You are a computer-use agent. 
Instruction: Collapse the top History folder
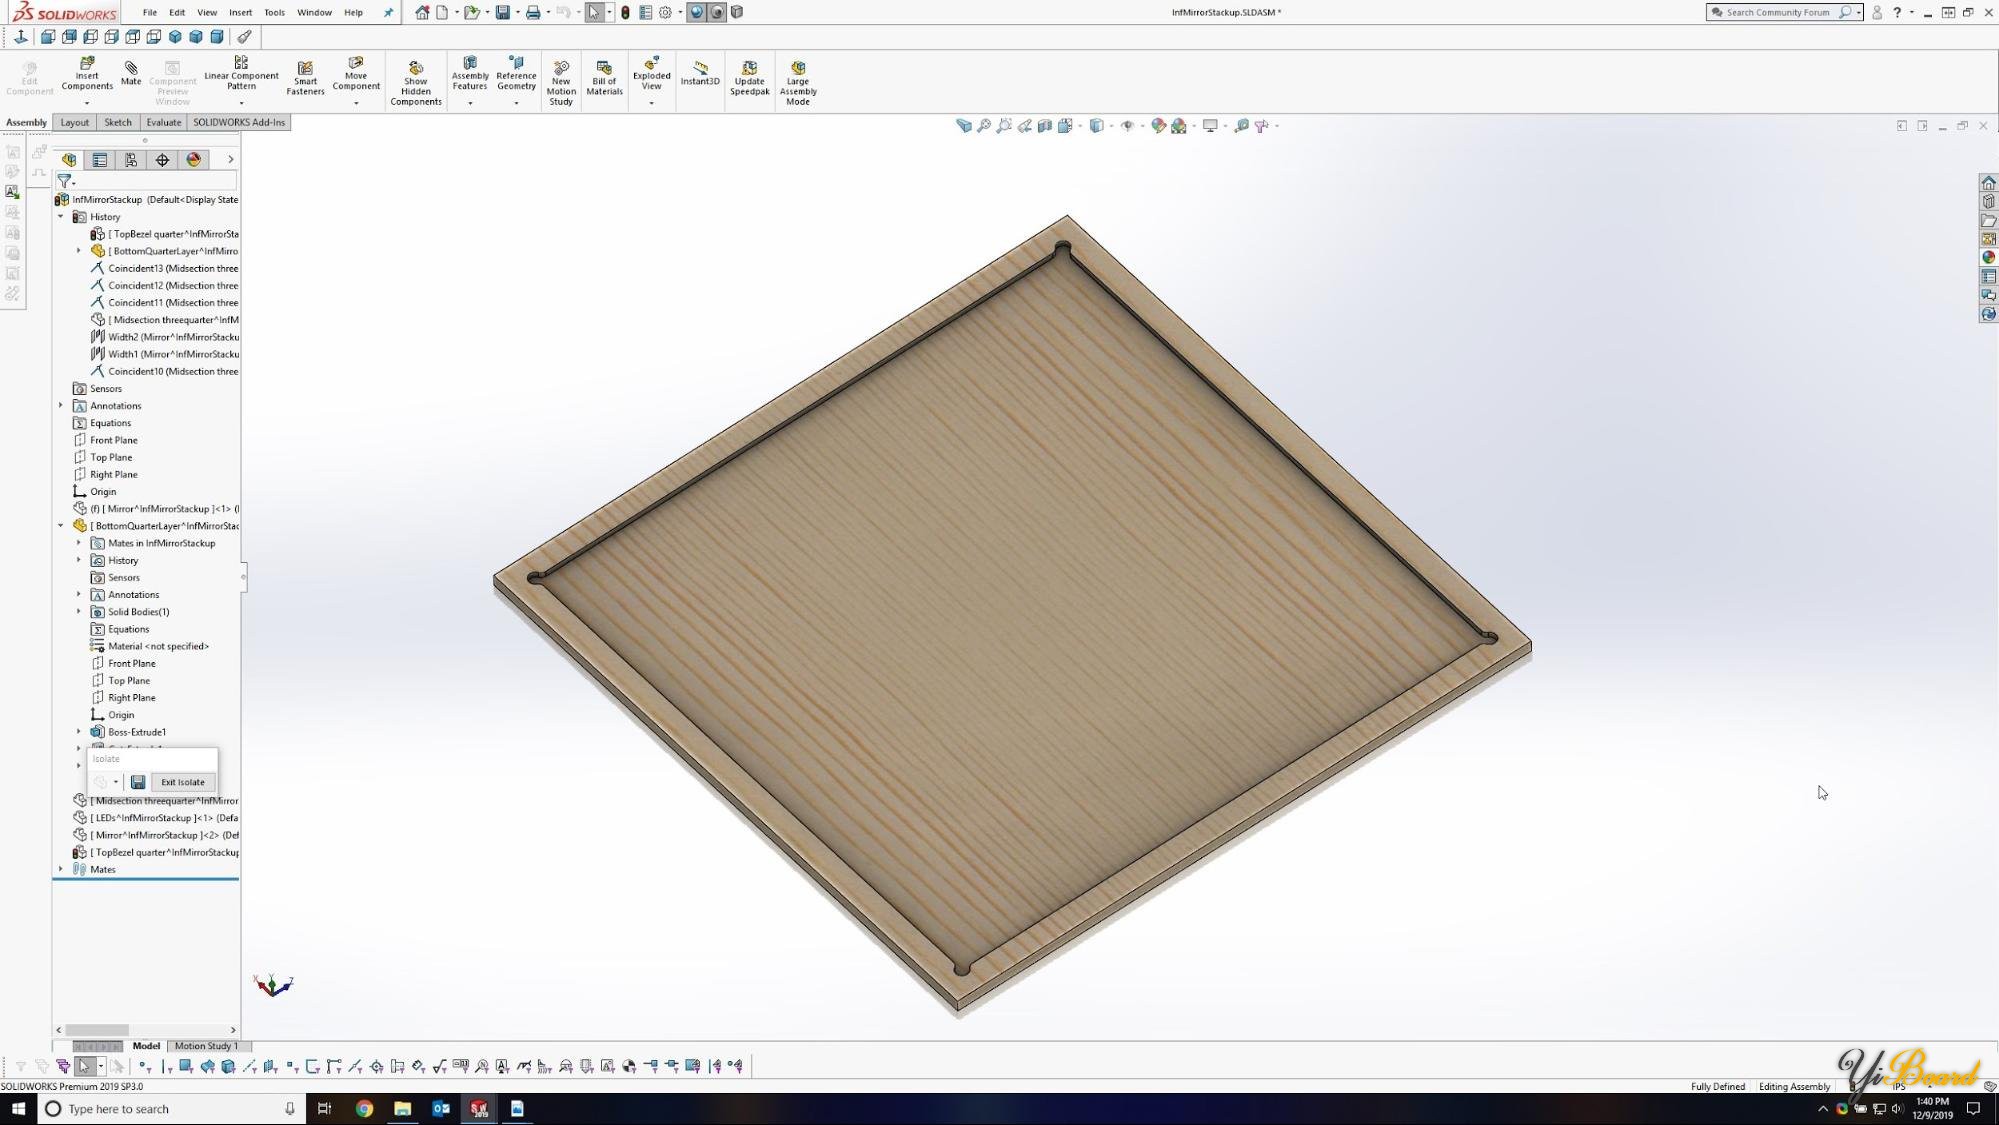60,217
